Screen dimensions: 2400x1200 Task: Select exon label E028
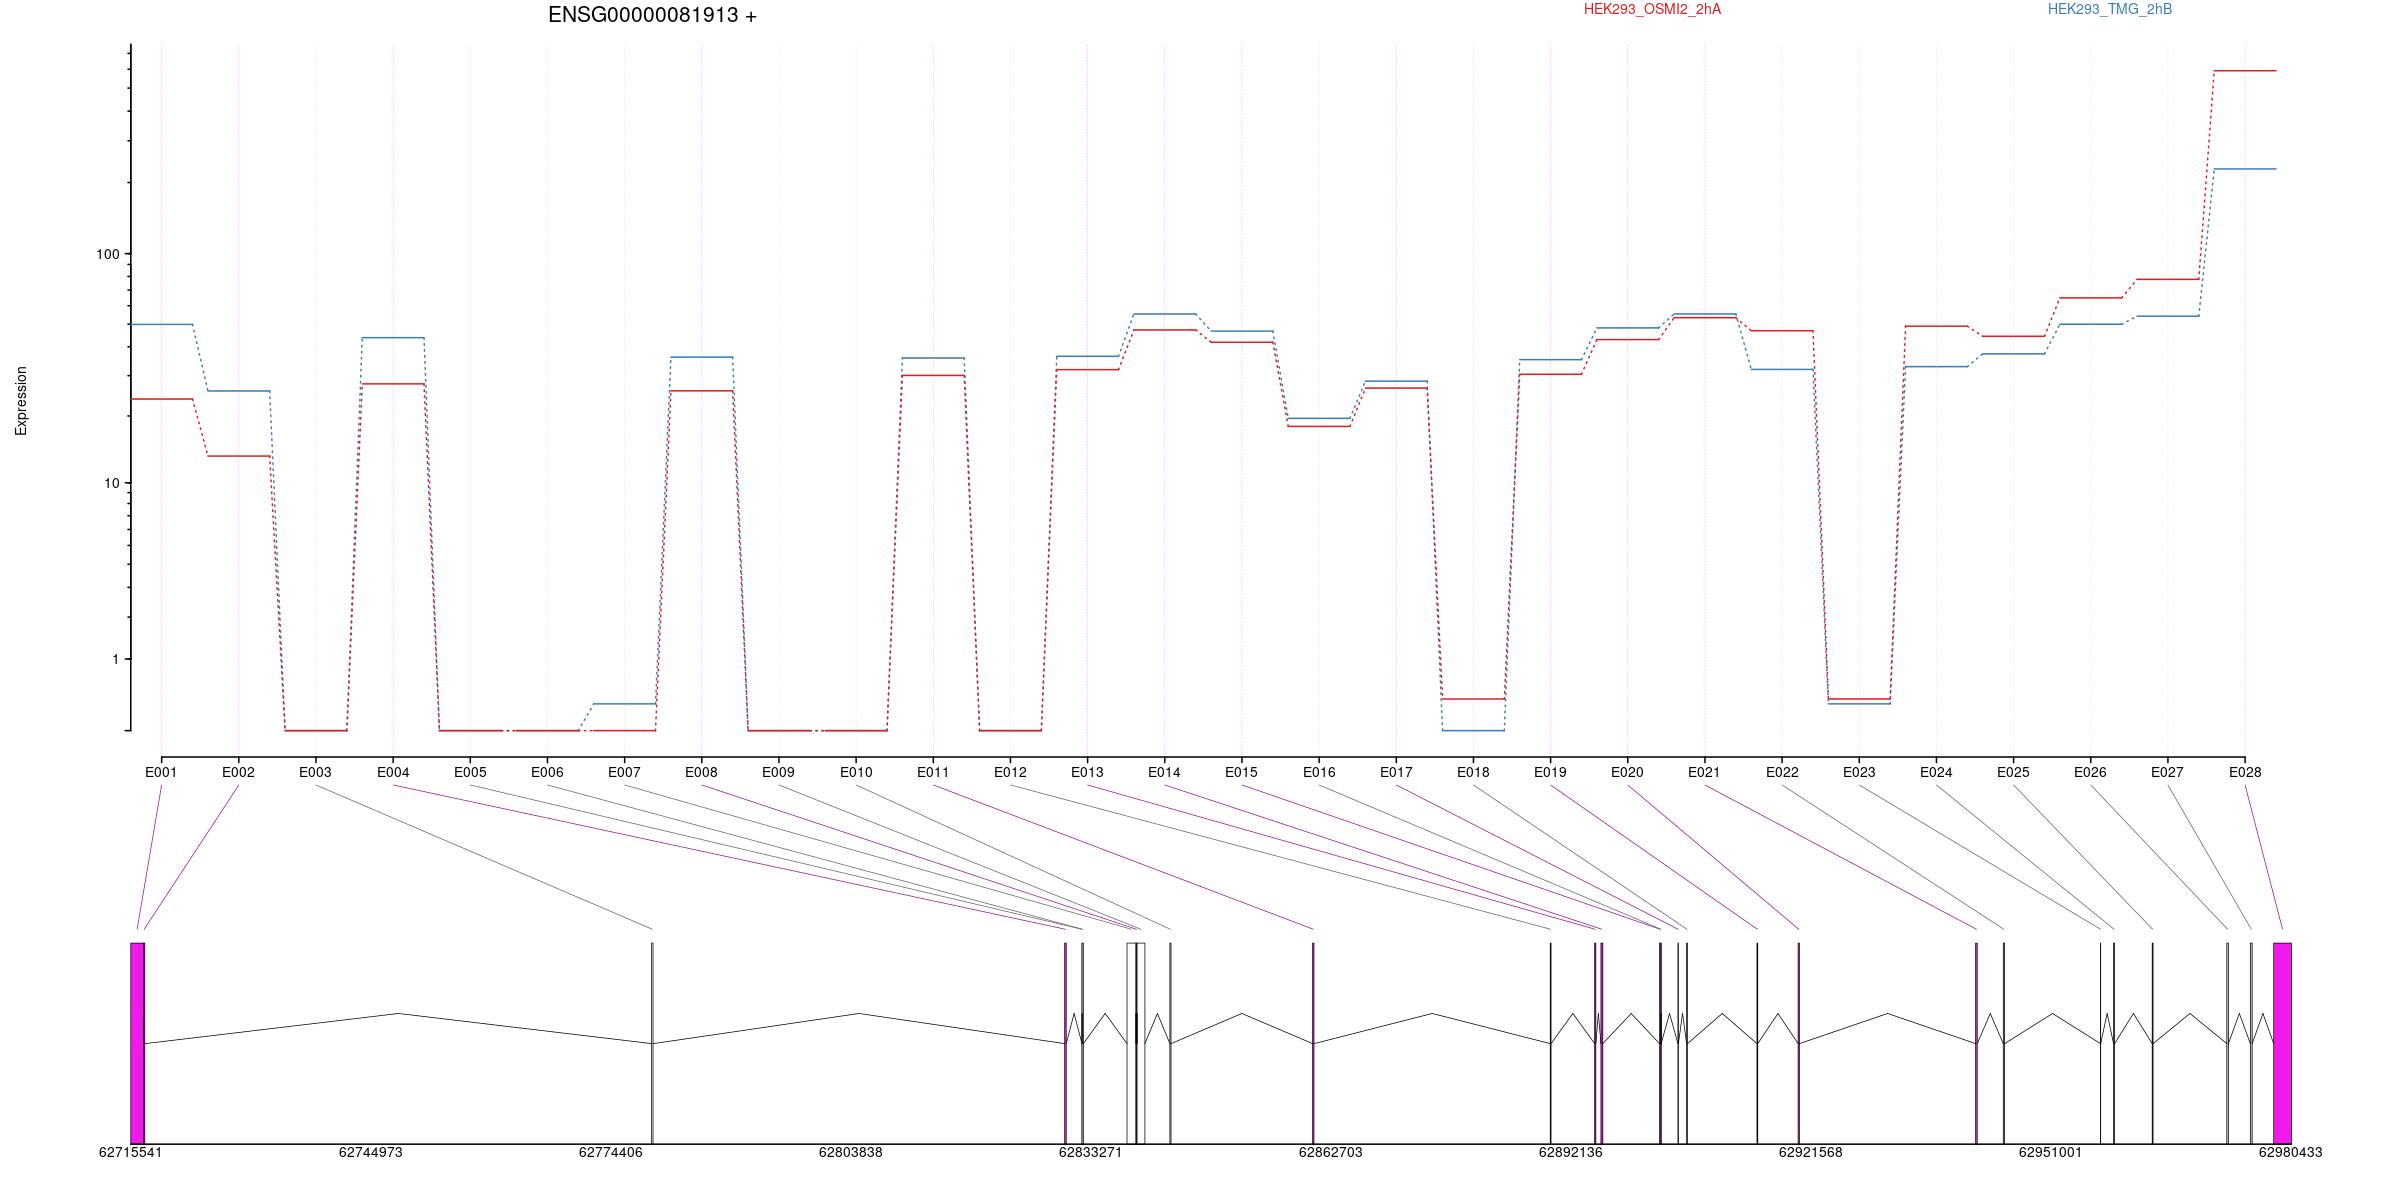pos(2245,772)
